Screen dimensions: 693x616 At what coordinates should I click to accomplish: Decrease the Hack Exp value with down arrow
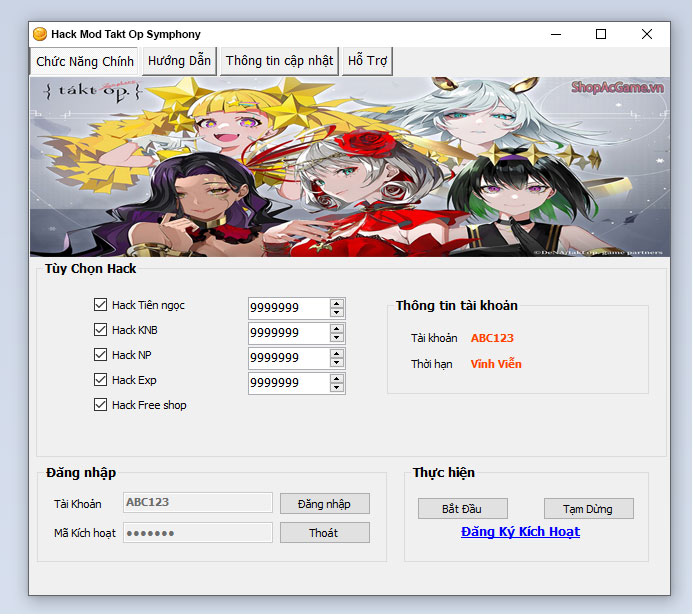coord(337,388)
